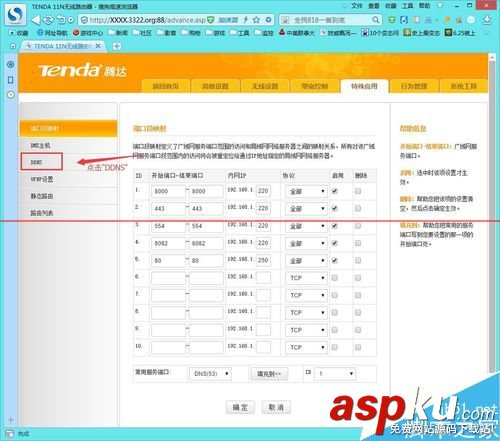The image size is (500, 441).
Task: Uncheck enable checkbox for row 4 (port 8082)
Action: tap(335, 243)
